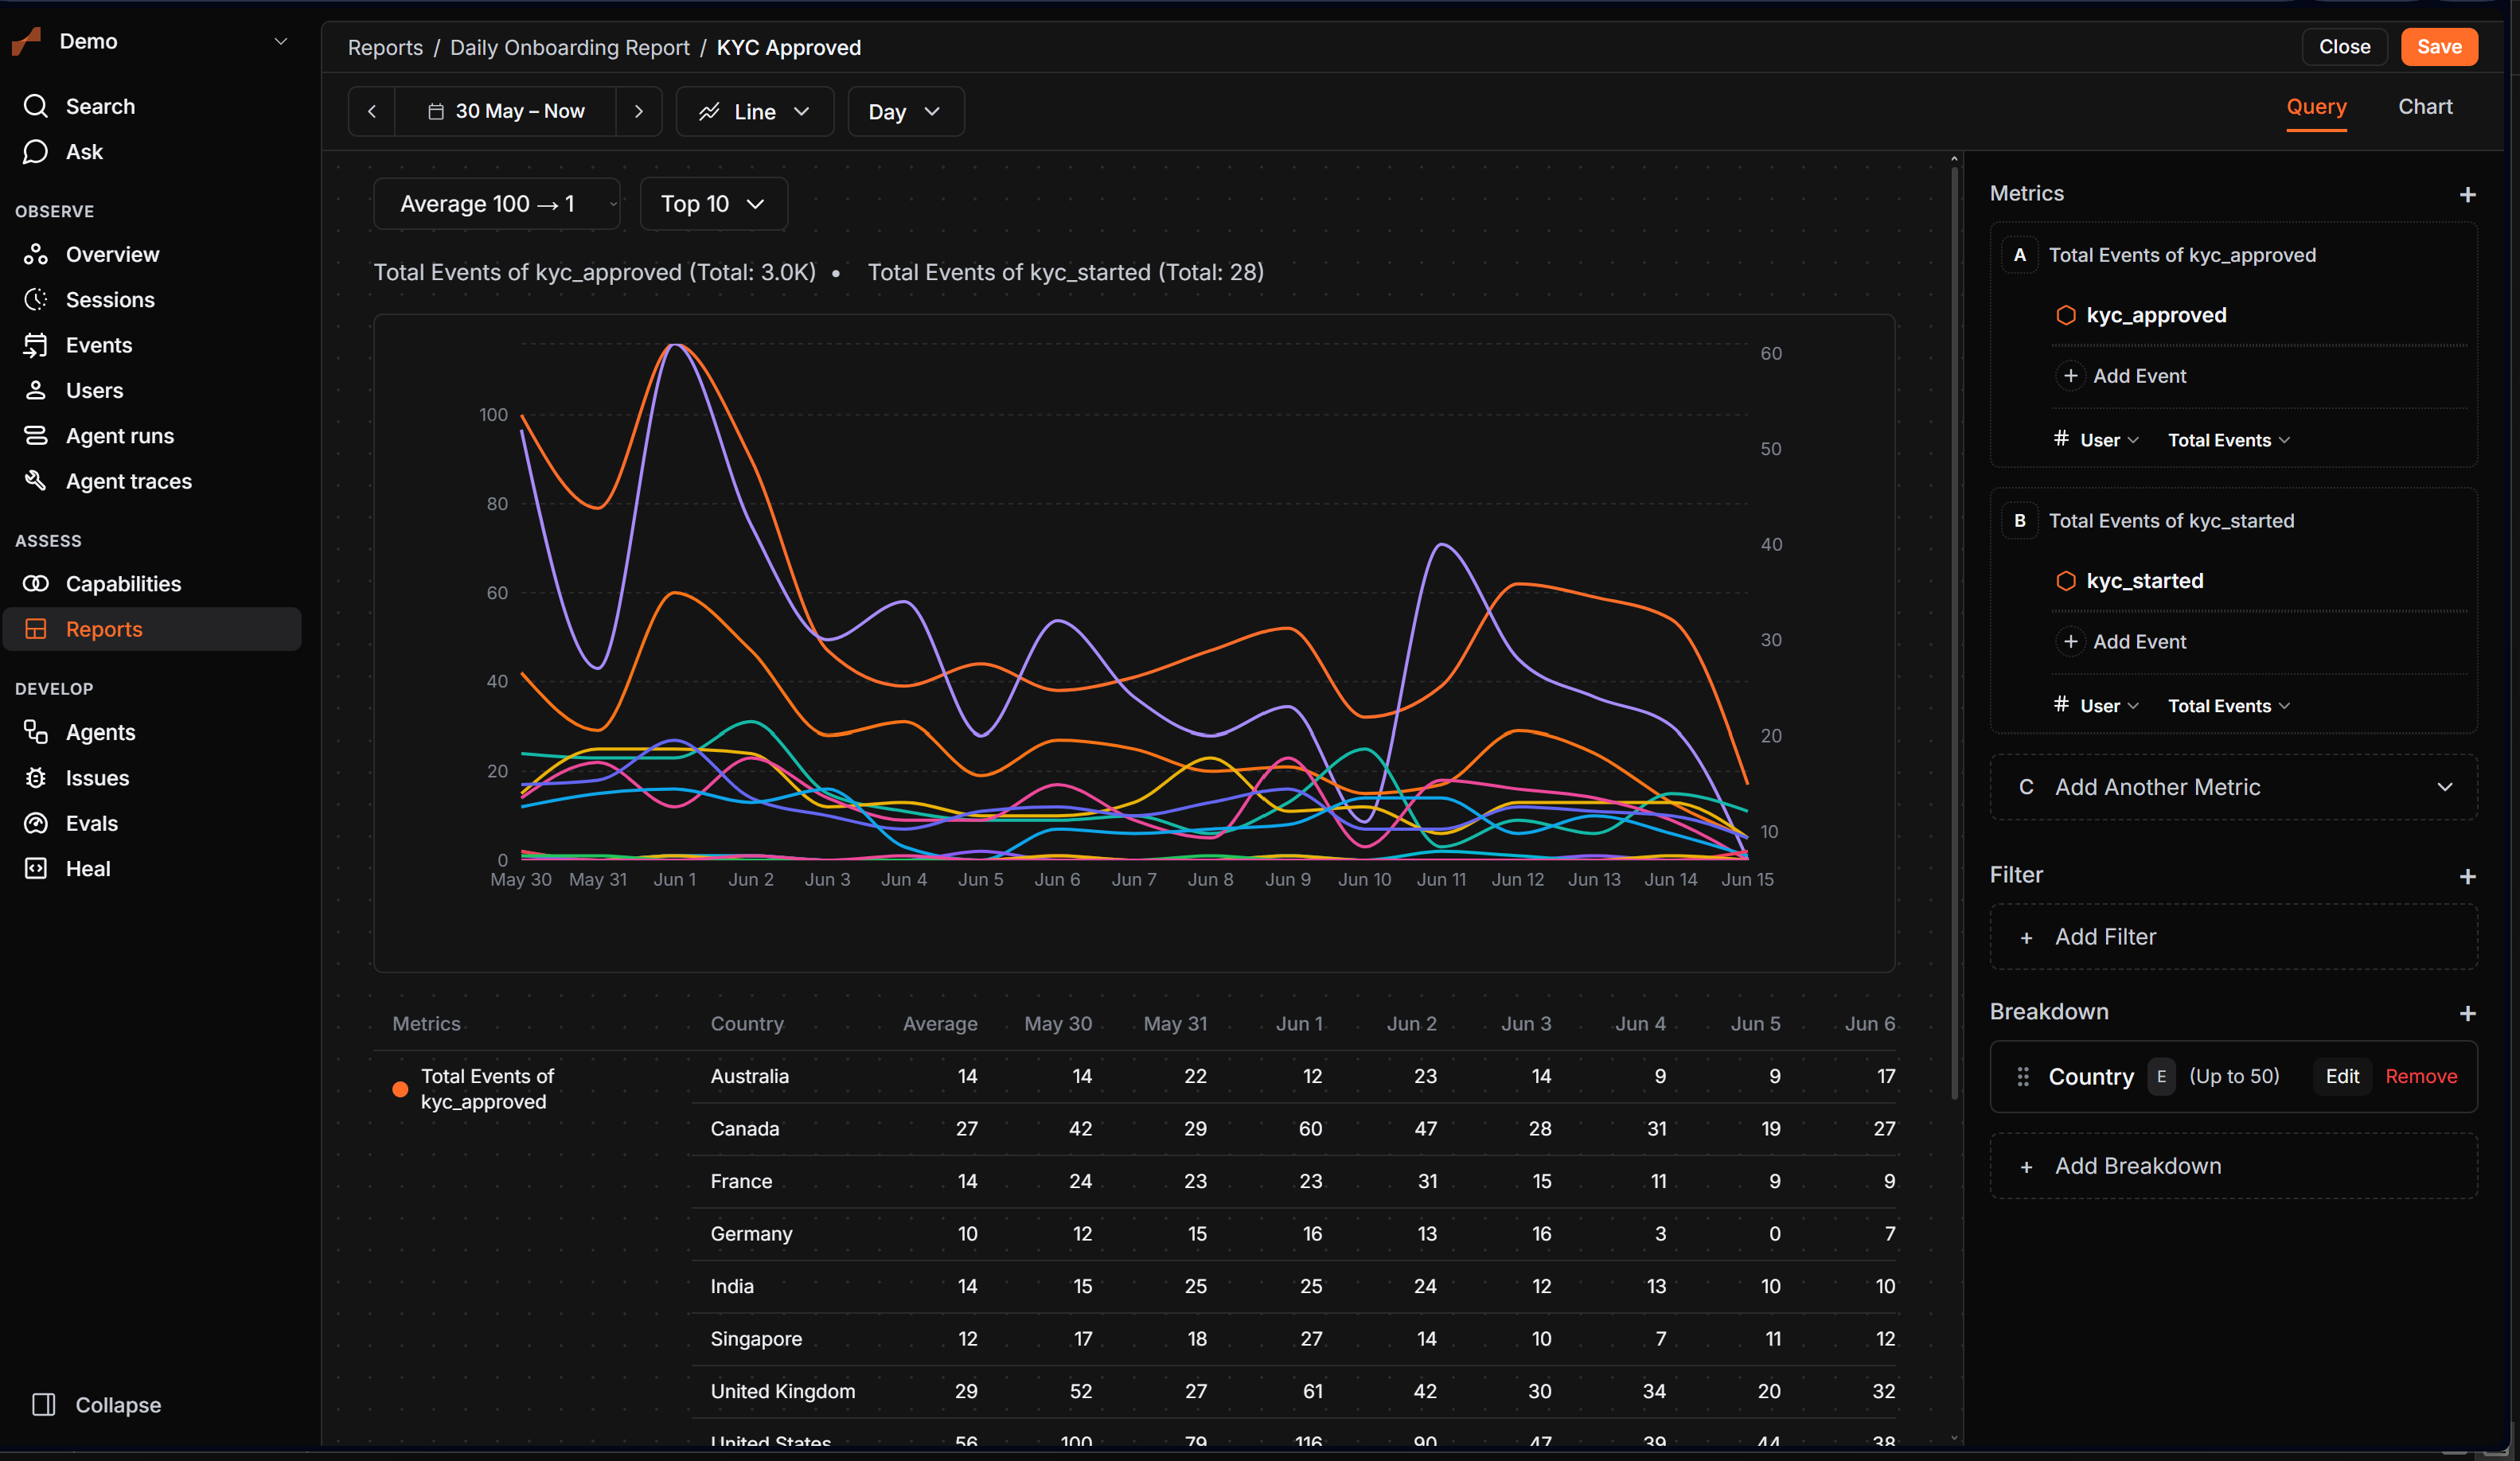Image resolution: width=2520 pixels, height=1461 pixels.
Task: Add a new filter with plus icon
Action: (2467, 876)
